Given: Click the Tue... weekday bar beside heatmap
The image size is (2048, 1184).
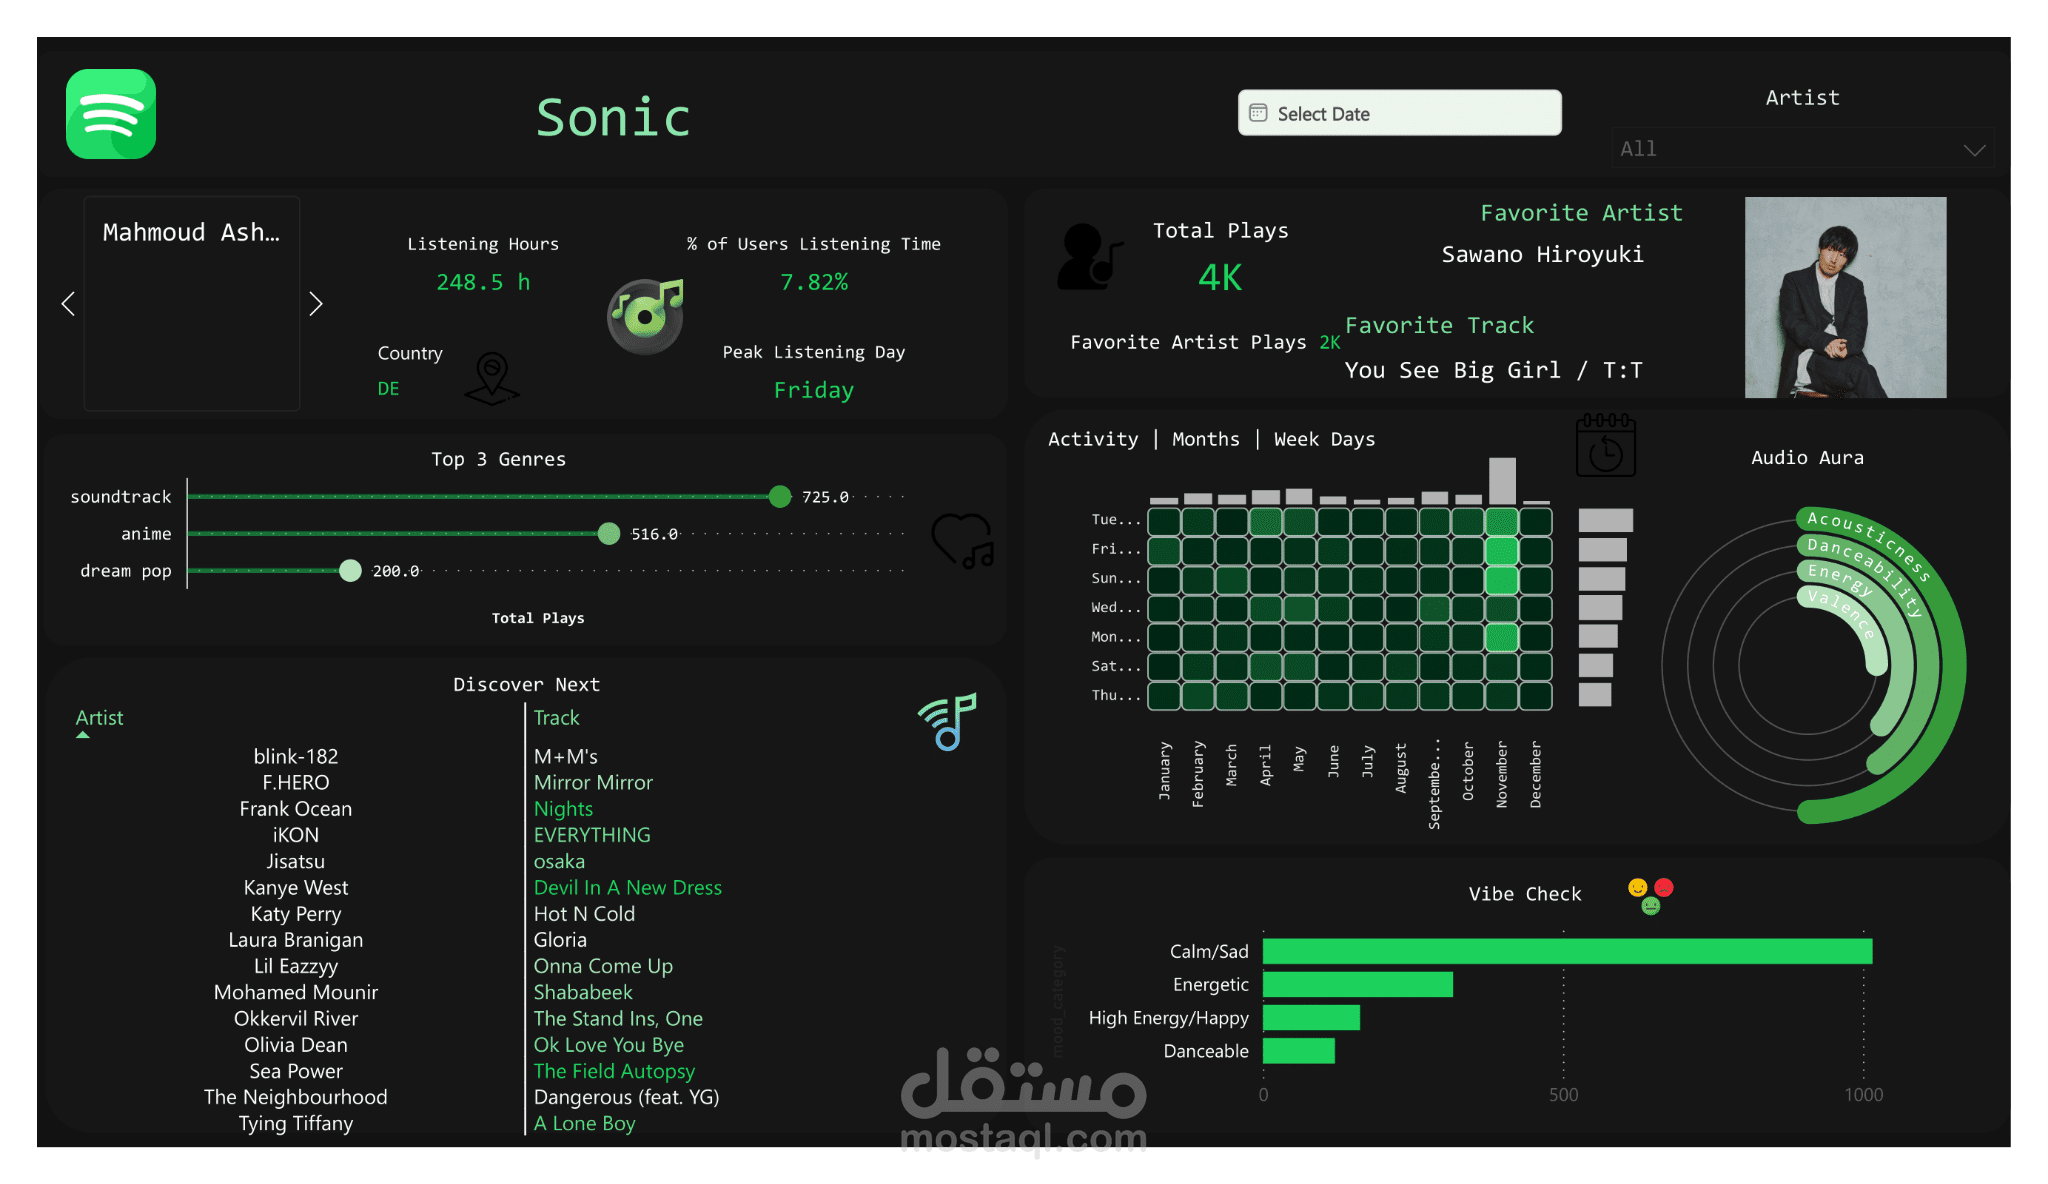Looking at the screenshot, I should pos(1605,520).
